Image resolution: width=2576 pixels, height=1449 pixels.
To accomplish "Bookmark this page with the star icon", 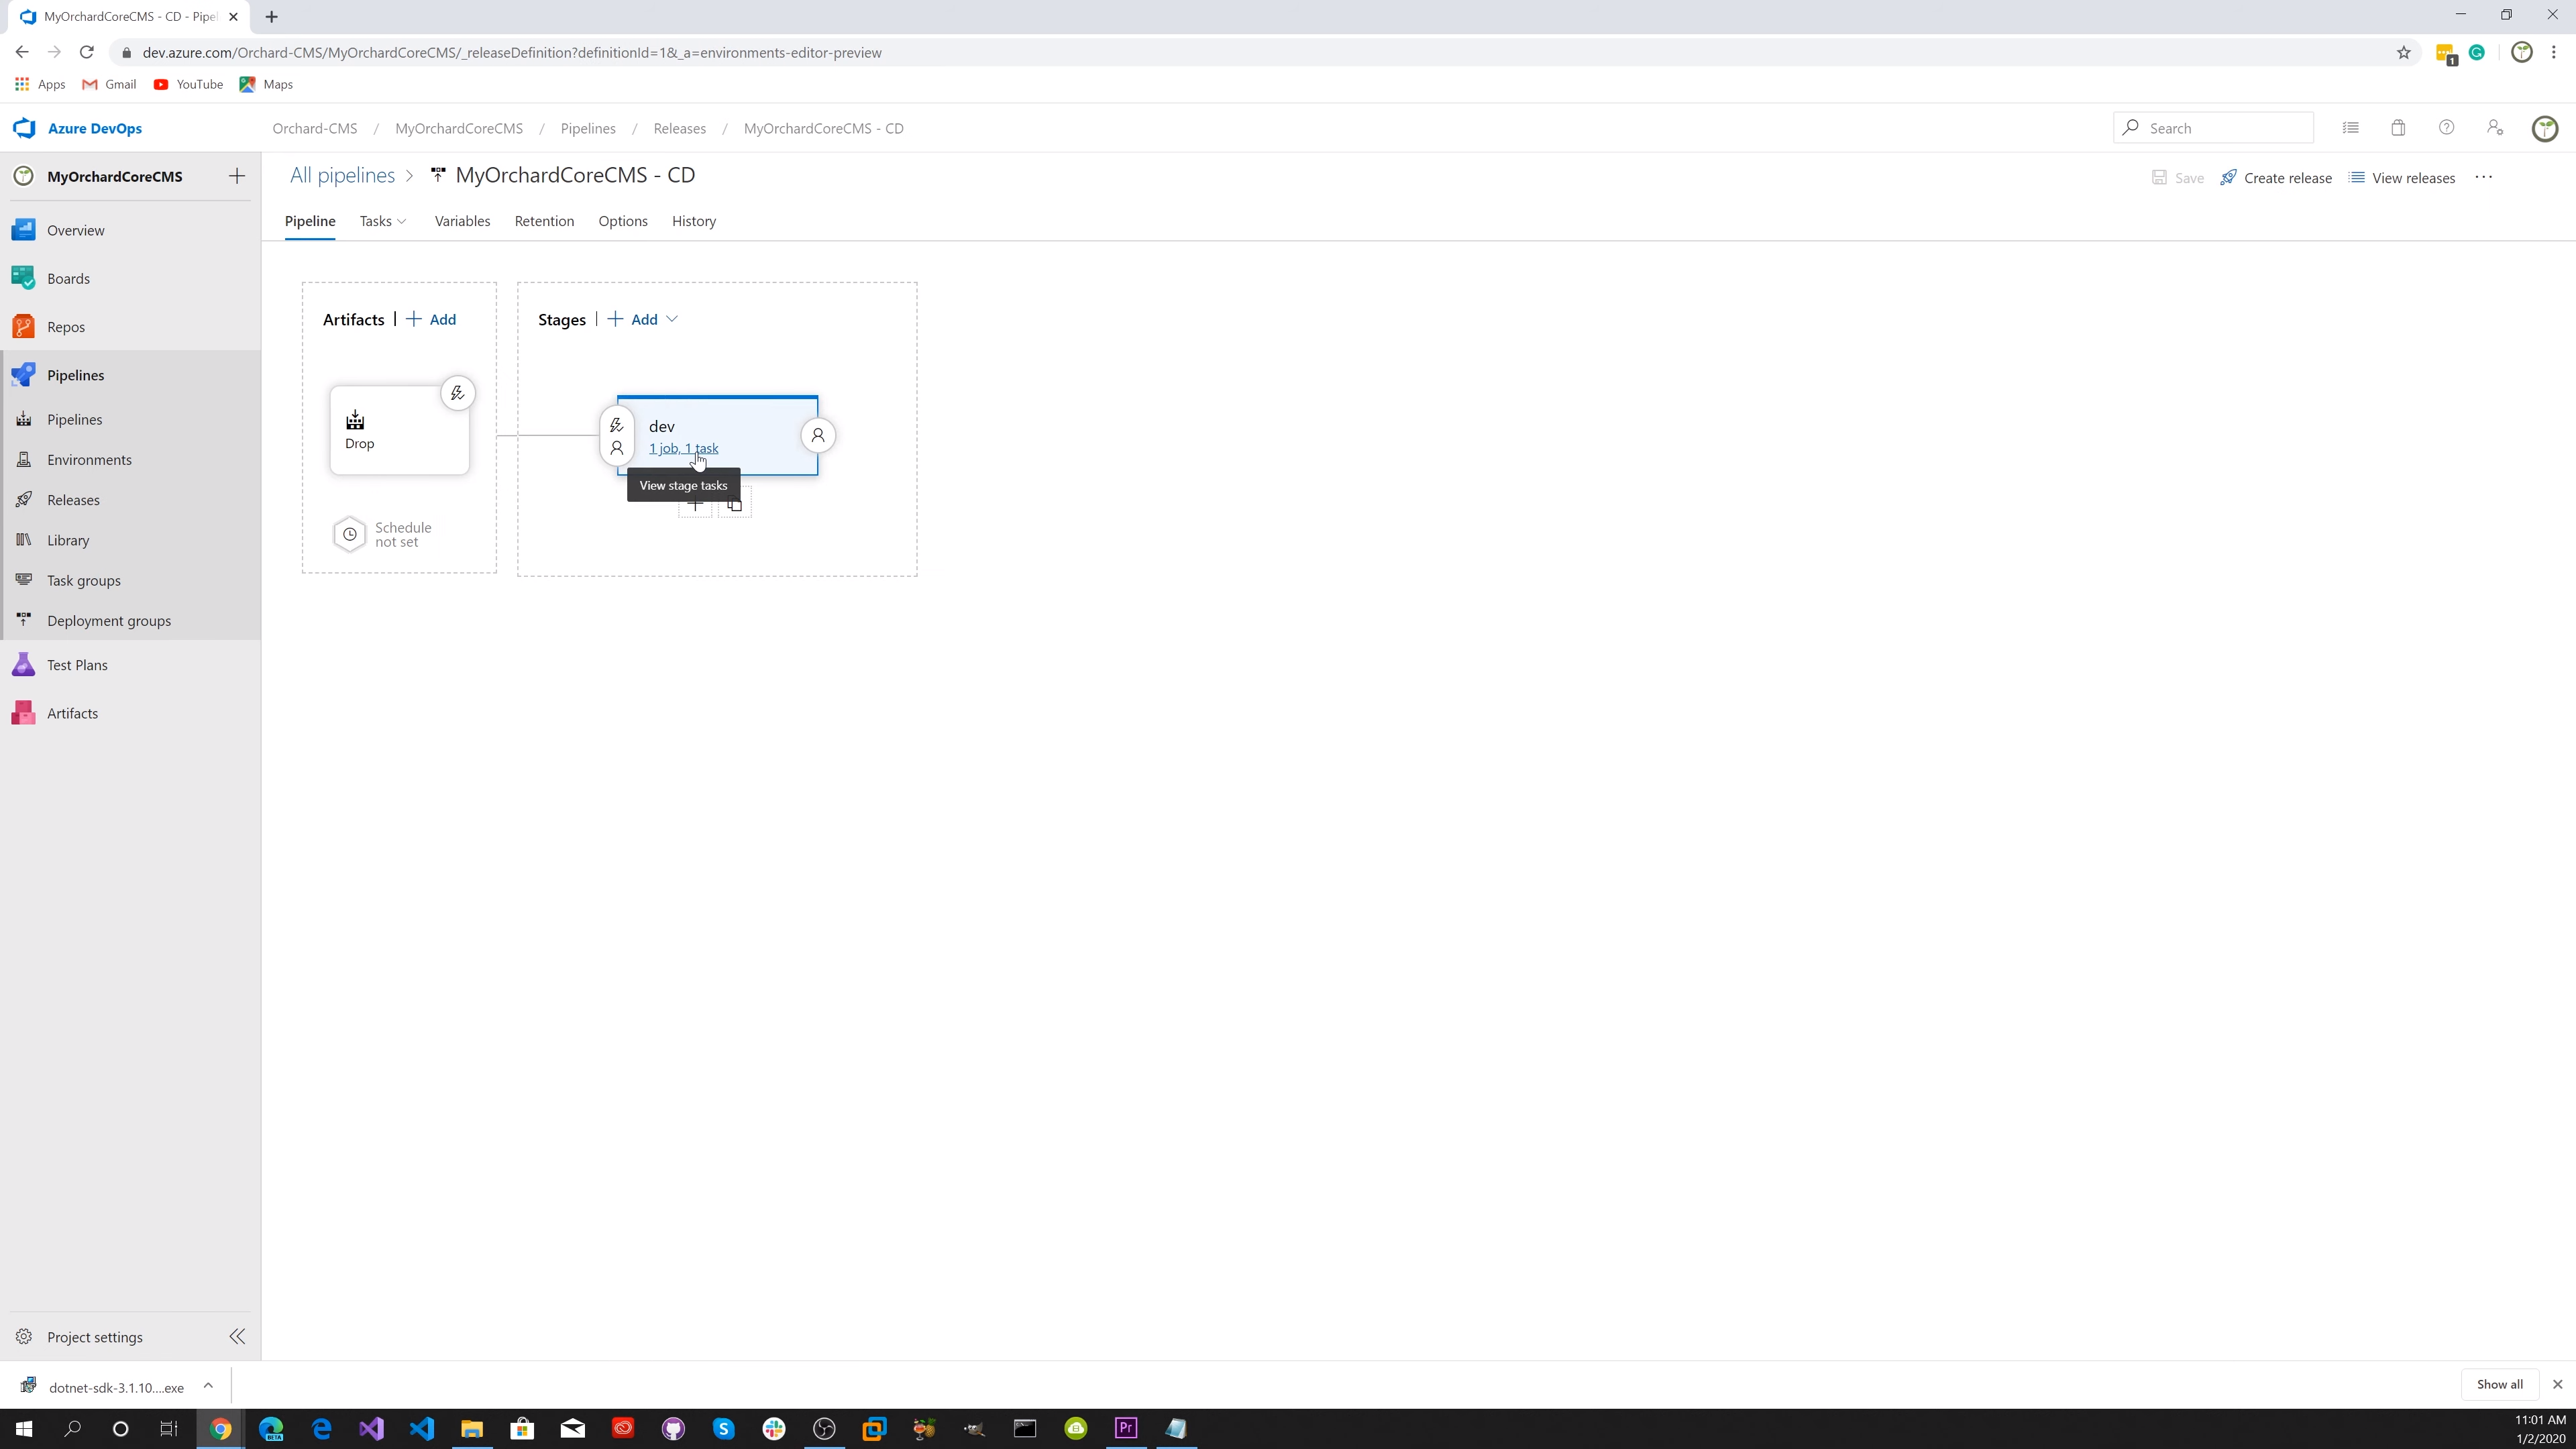I will [2404, 52].
